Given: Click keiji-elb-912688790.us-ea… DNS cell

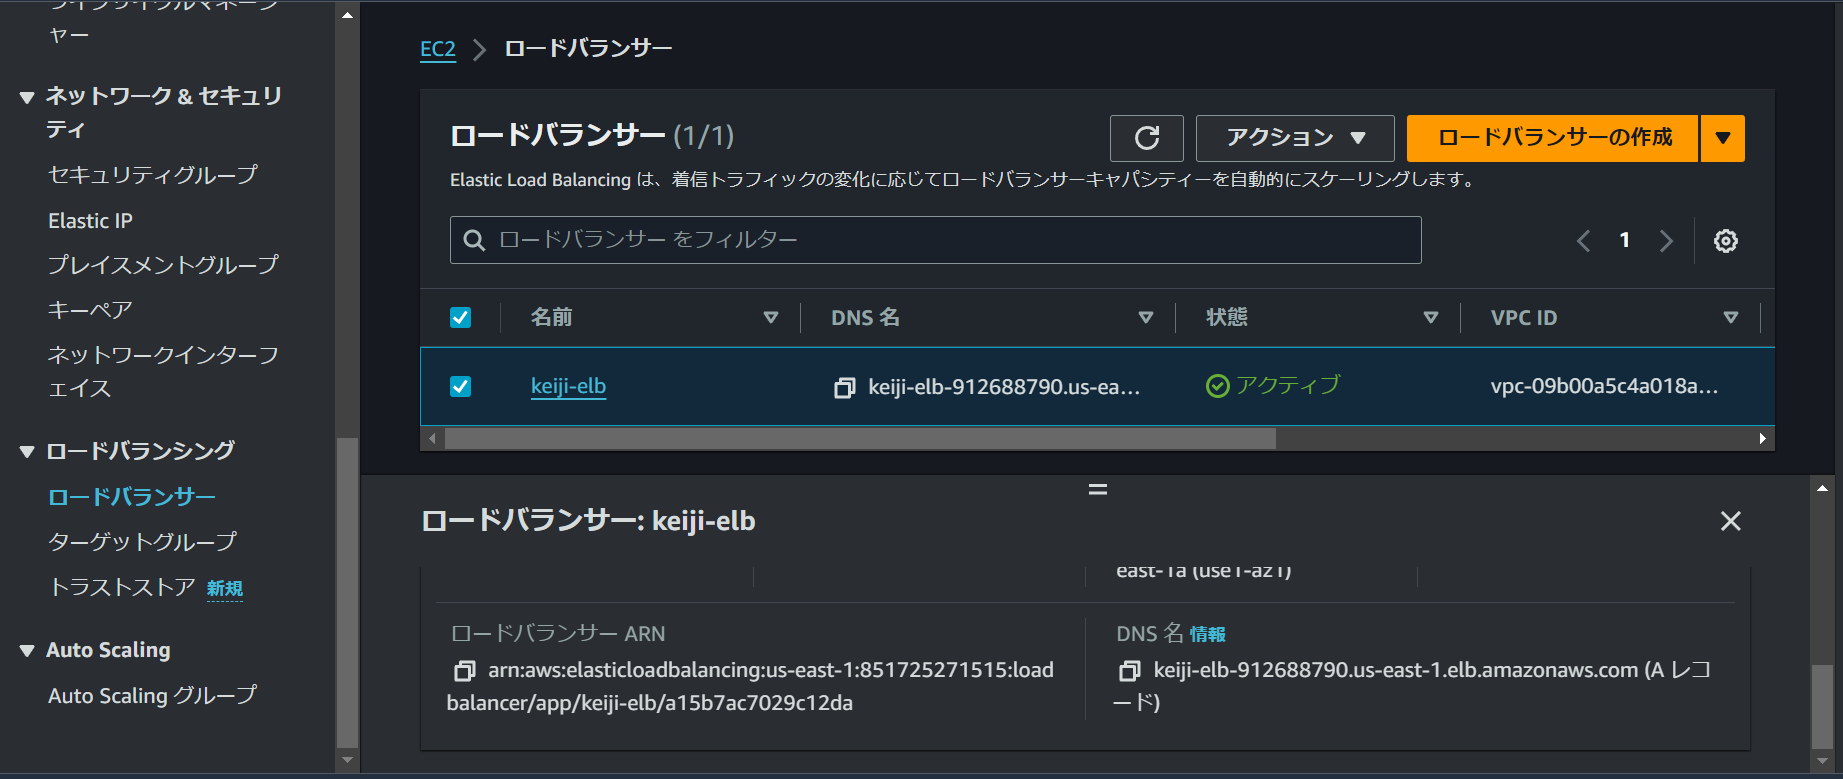Looking at the screenshot, I should [1004, 387].
